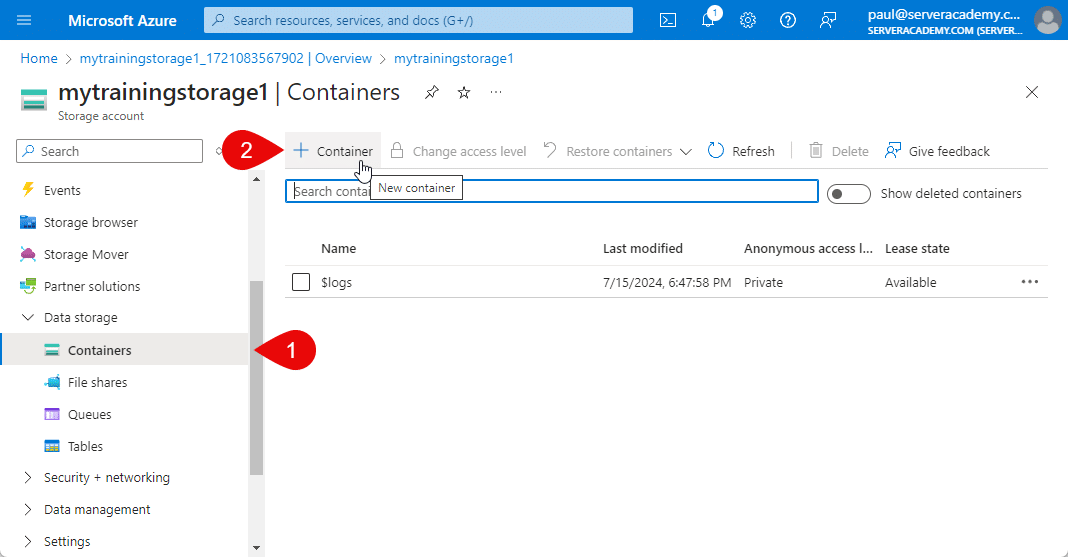1068x557 pixels.
Task: Pin the storage account to dashboard
Action: coord(431,93)
